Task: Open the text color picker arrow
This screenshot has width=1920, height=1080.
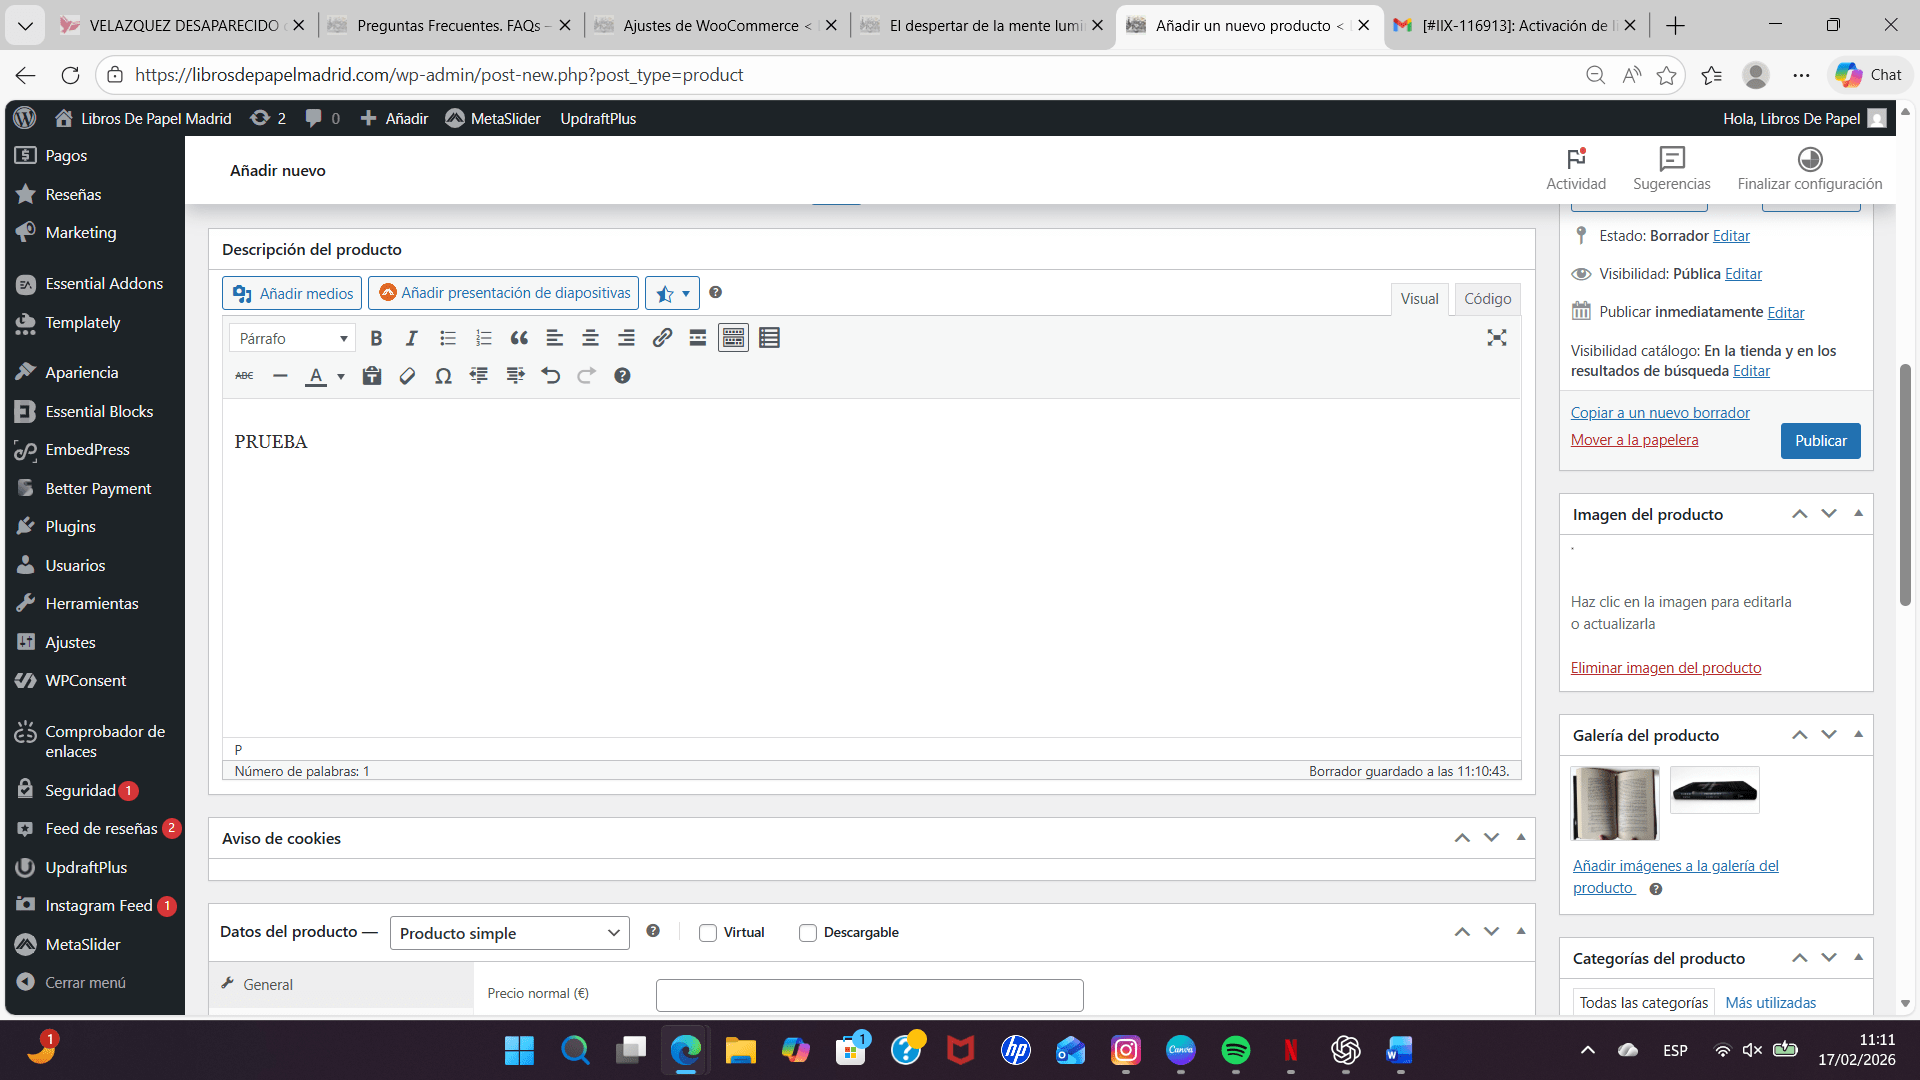Action: (x=341, y=376)
